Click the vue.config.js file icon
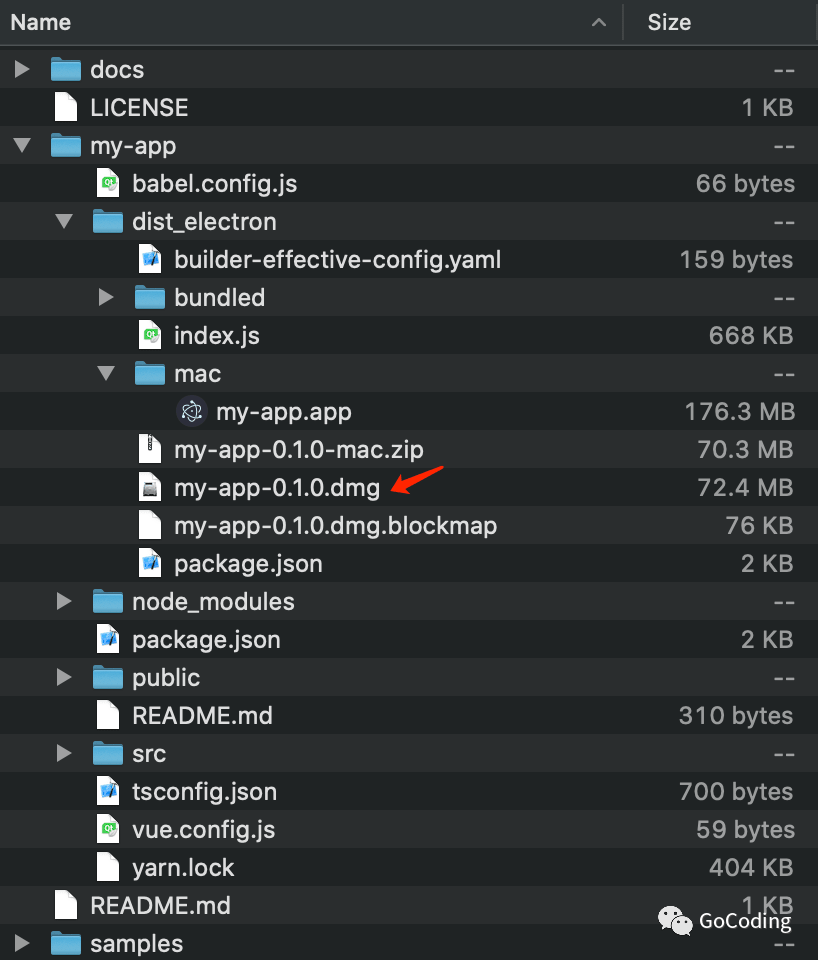The height and width of the screenshot is (960, 818). [x=107, y=829]
